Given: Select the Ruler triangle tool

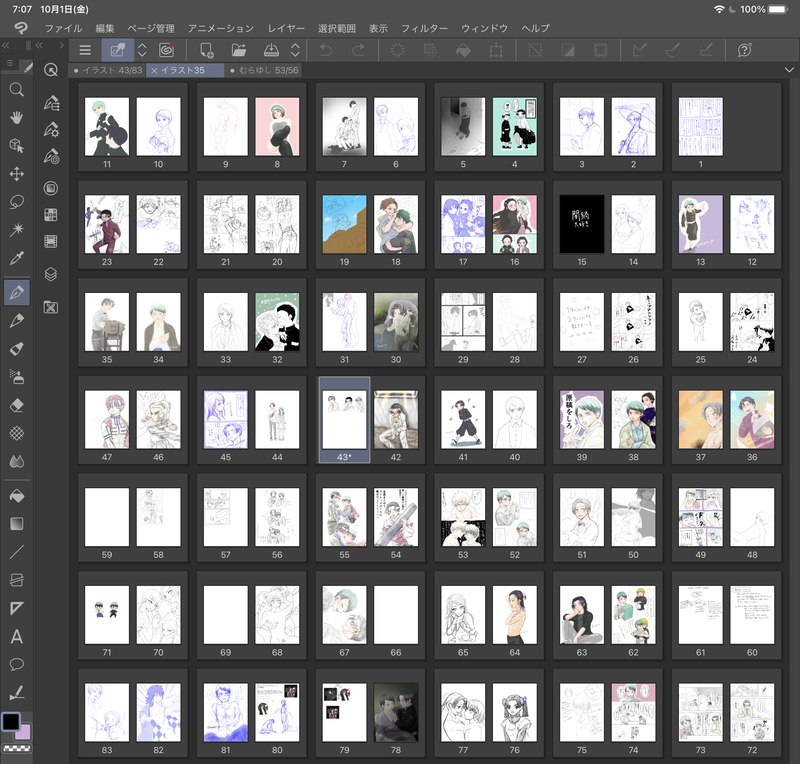Looking at the screenshot, I should click(x=16, y=608).
